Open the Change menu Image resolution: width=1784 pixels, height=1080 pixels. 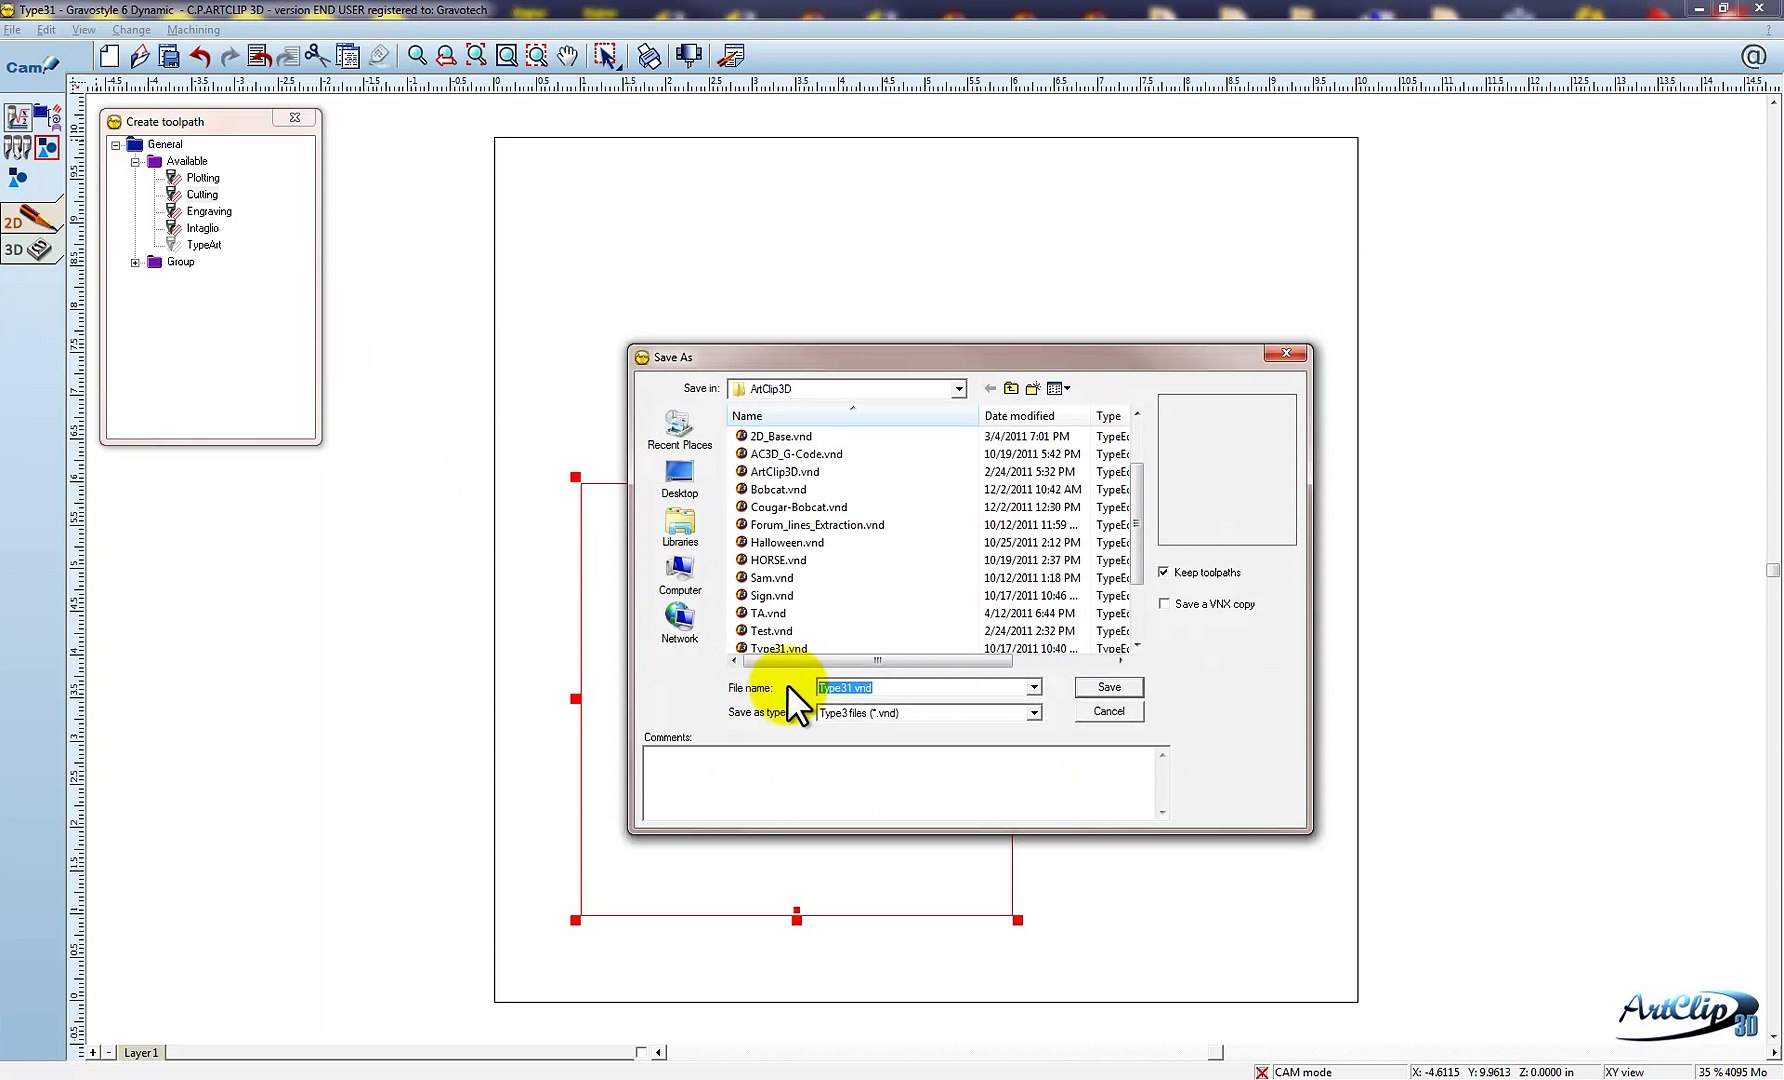pyautogui.click(x=131, y=30)
